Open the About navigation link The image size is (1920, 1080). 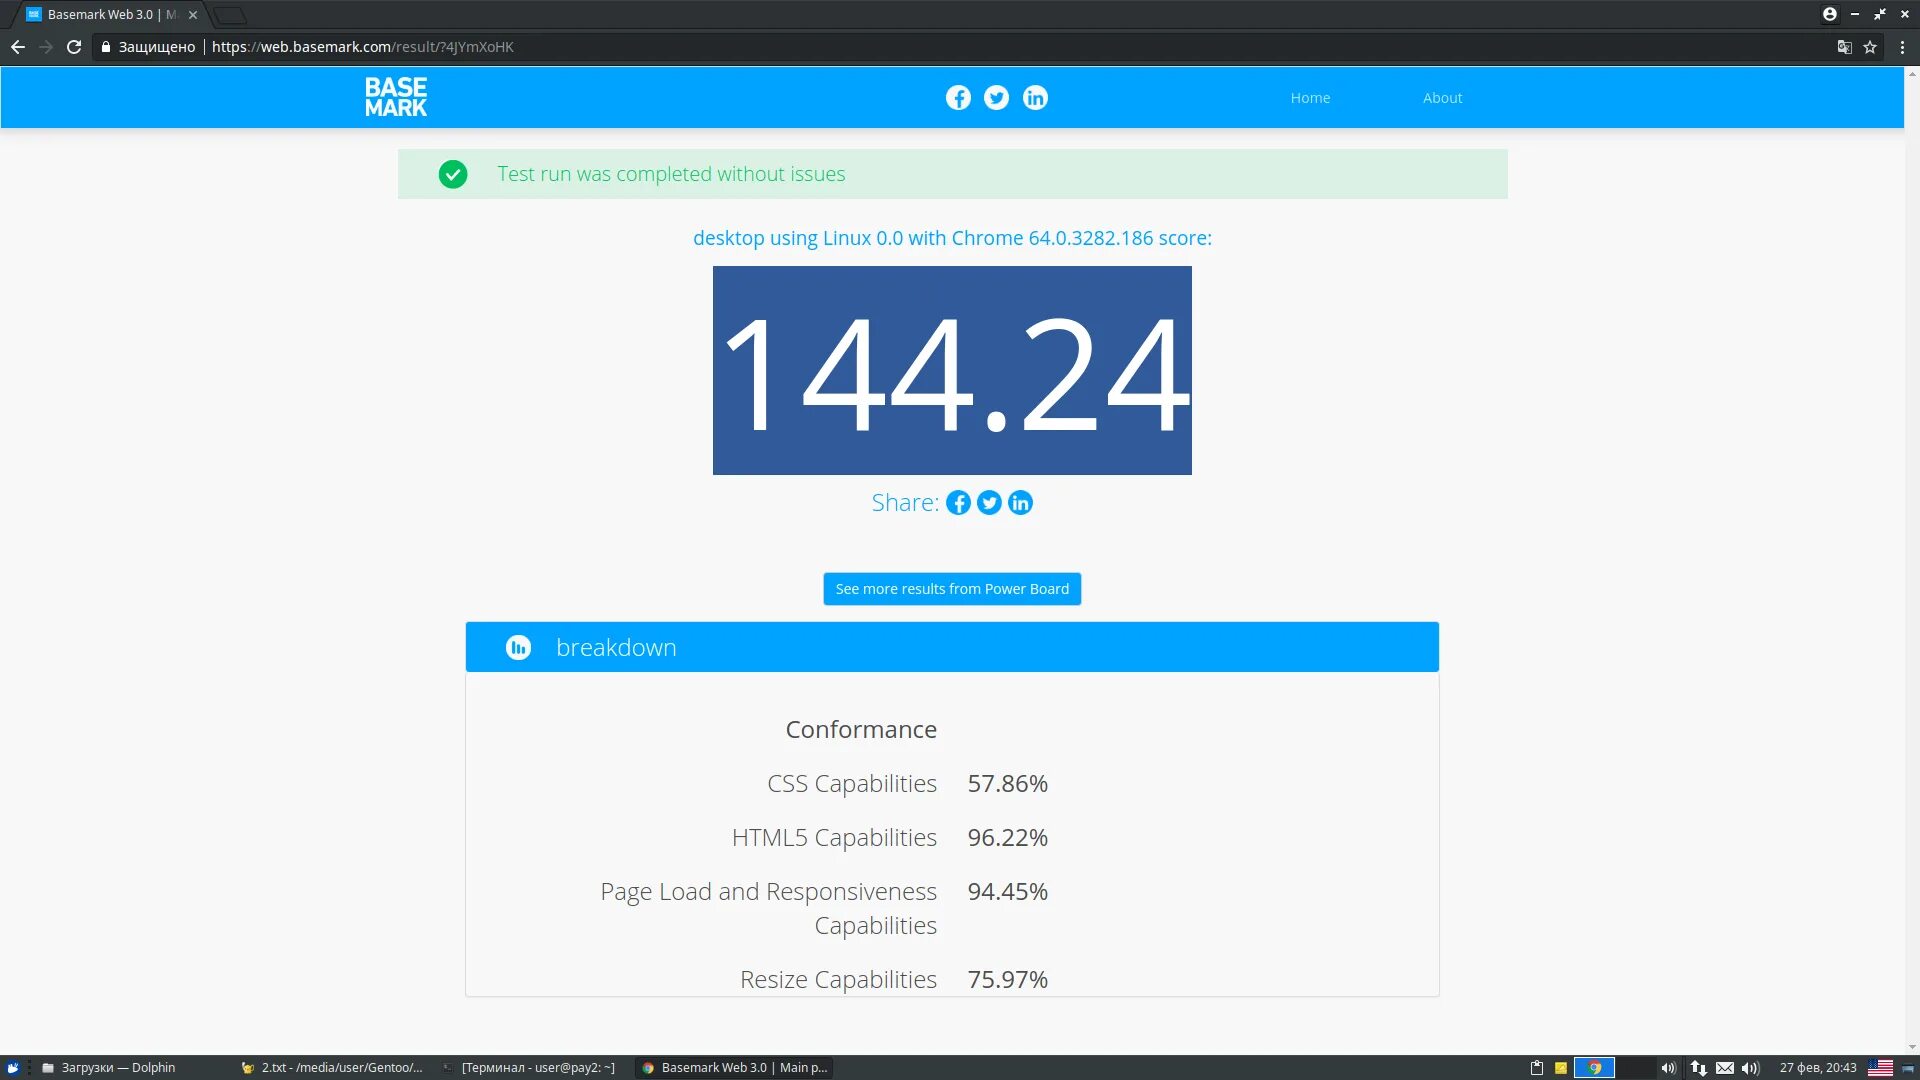click(1442, 98)
